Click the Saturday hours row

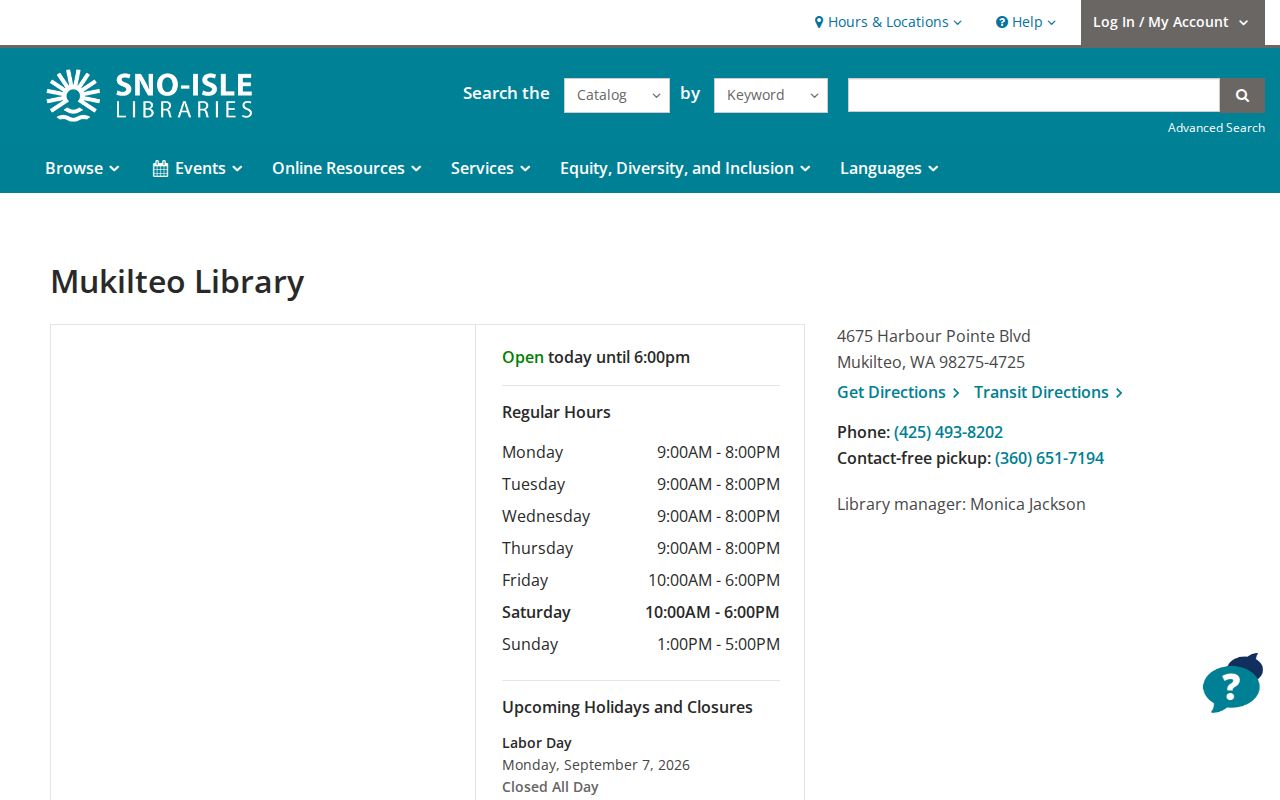tap(641, 612)
